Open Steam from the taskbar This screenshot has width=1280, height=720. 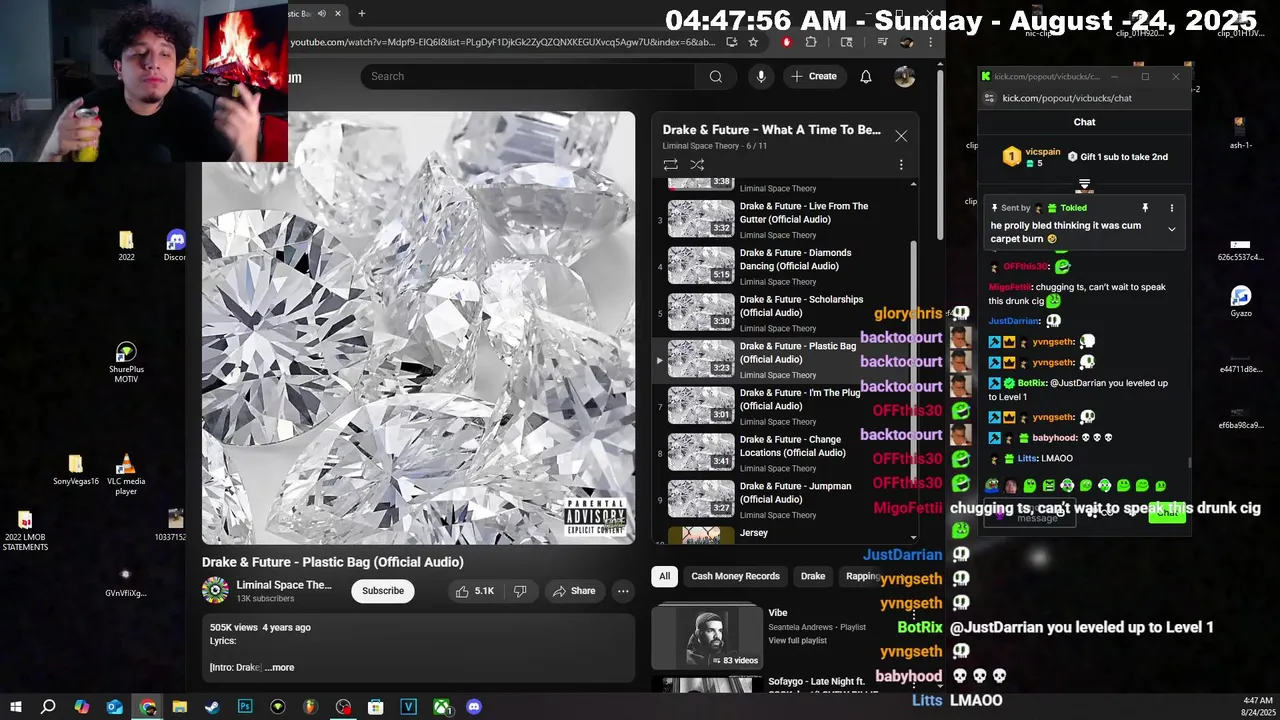click(x=212, y=707)
